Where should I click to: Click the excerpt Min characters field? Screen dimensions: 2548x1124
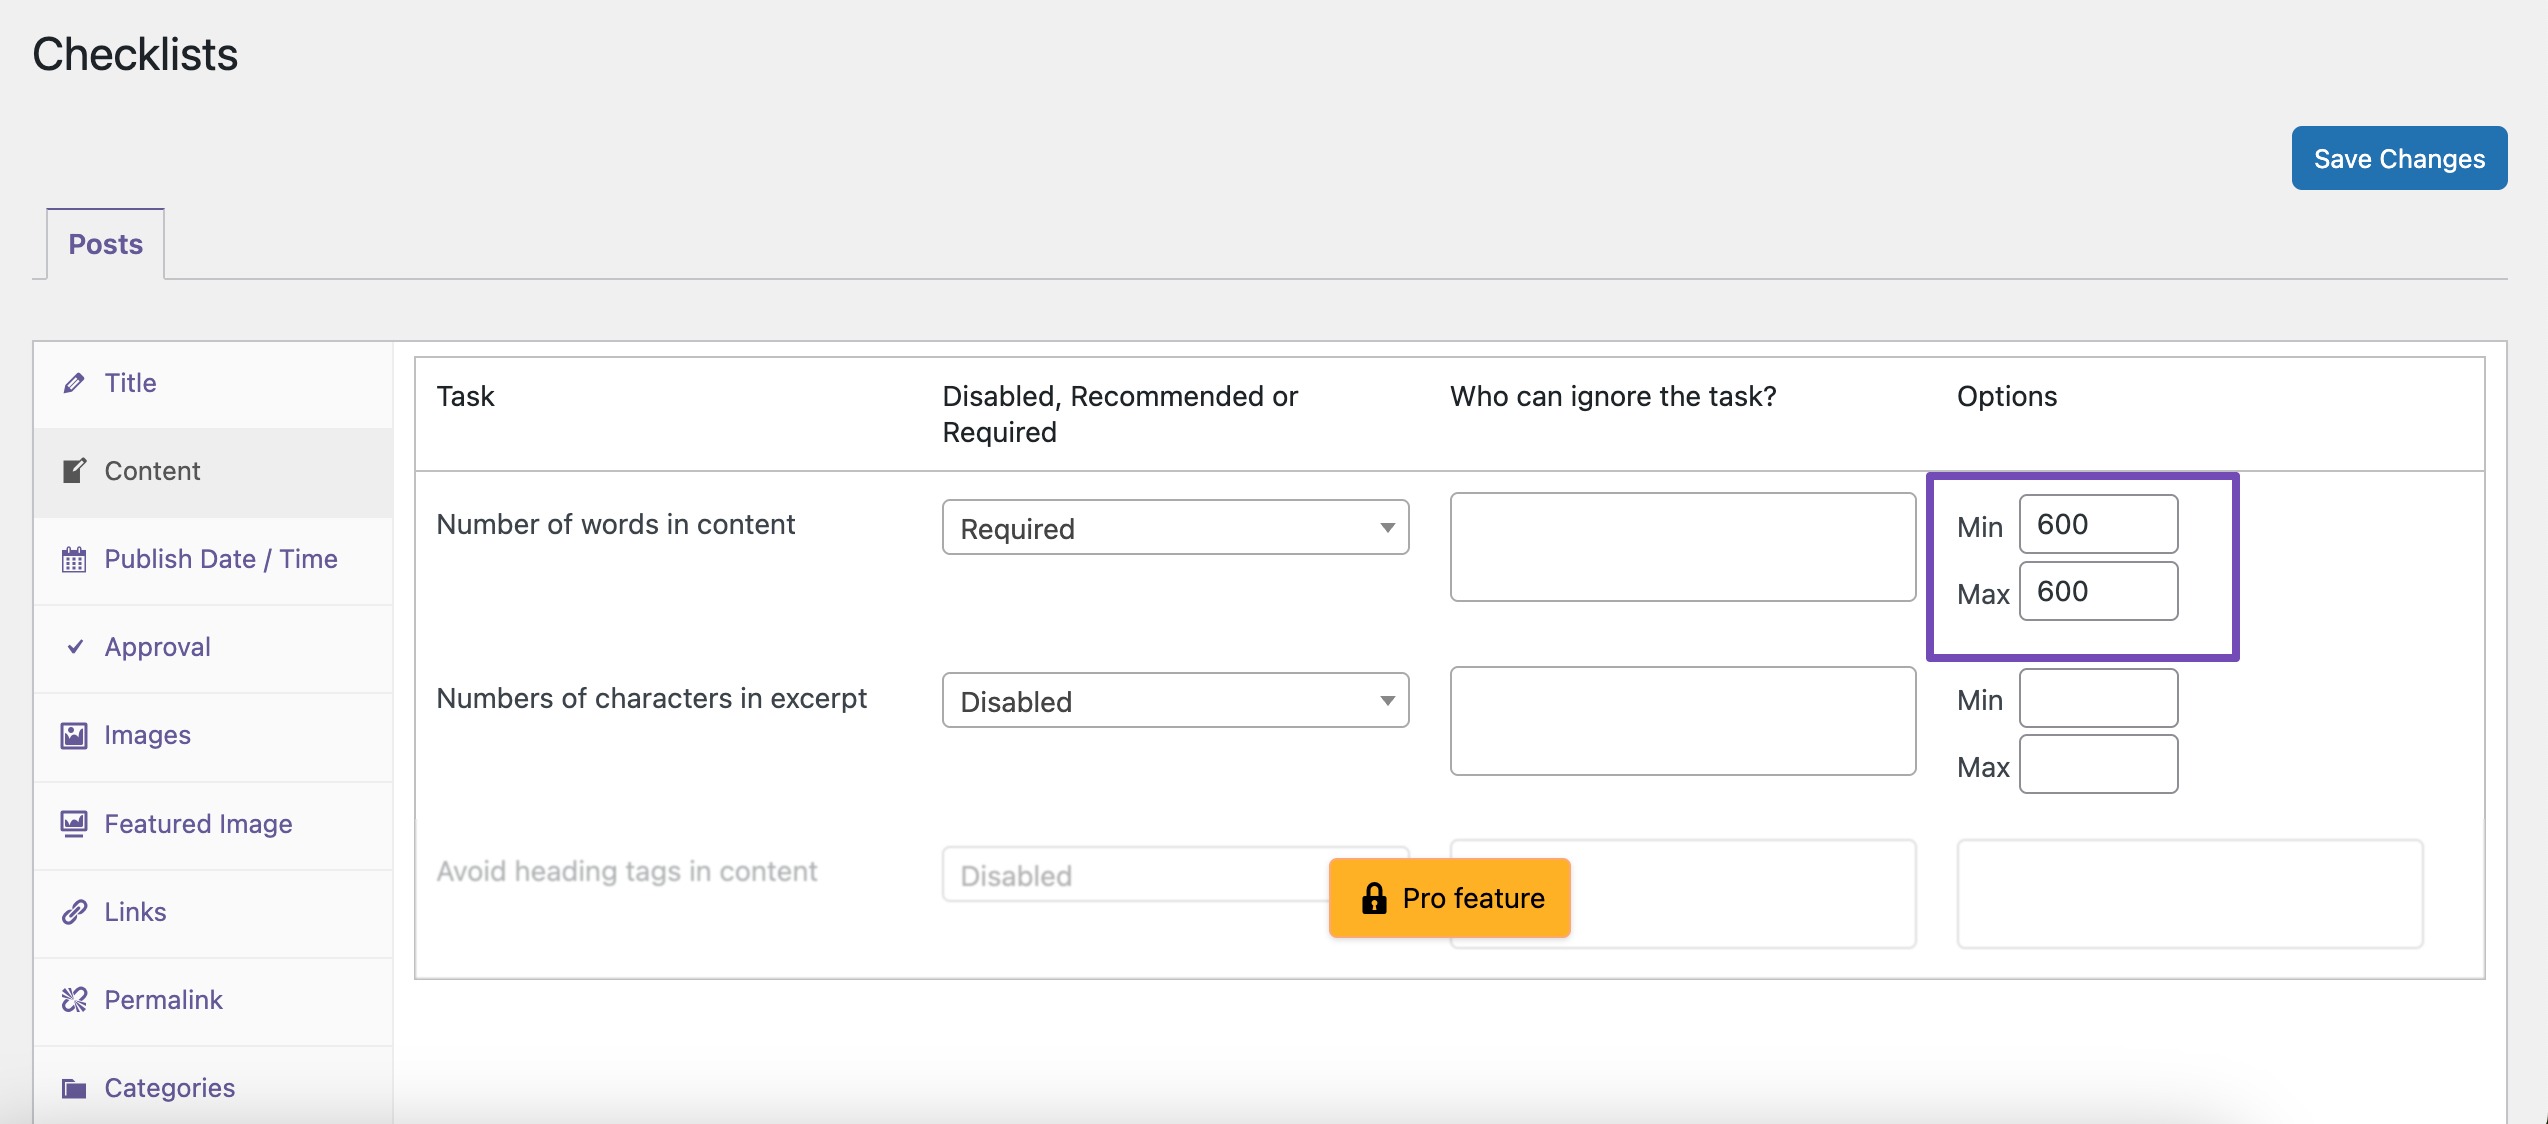2098,698
